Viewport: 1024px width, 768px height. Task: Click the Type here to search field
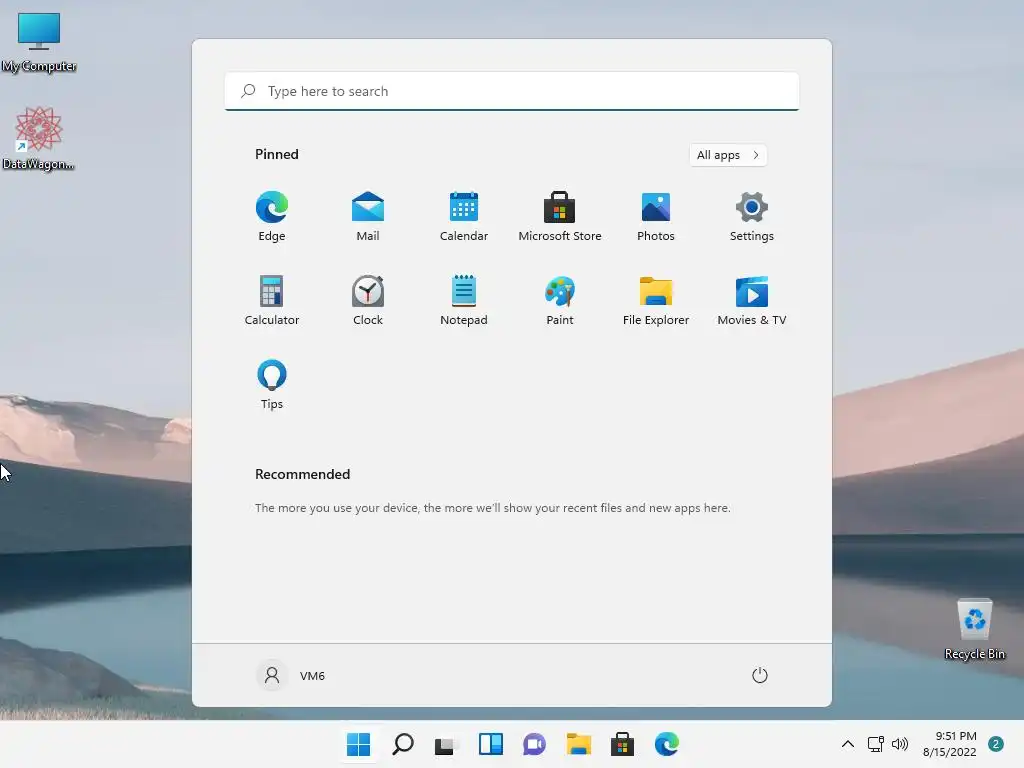(512, 91)
